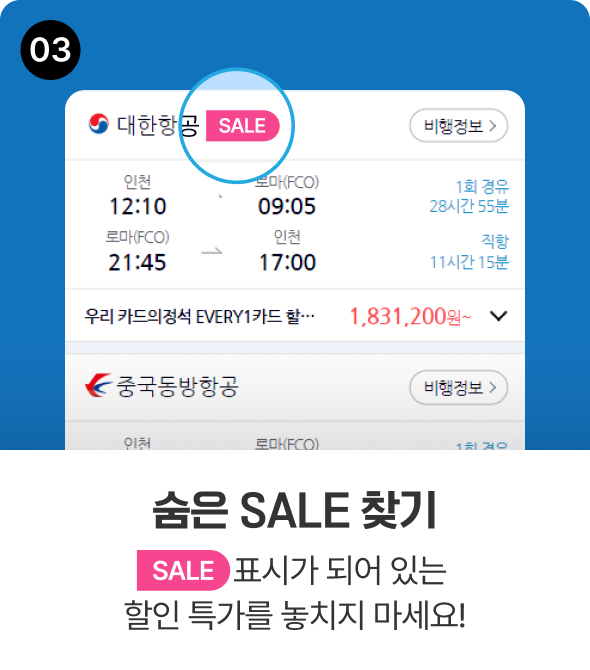Click the SALE label in the bottom description
Viewport: 590px width, 670px height.
click(183, 570)
